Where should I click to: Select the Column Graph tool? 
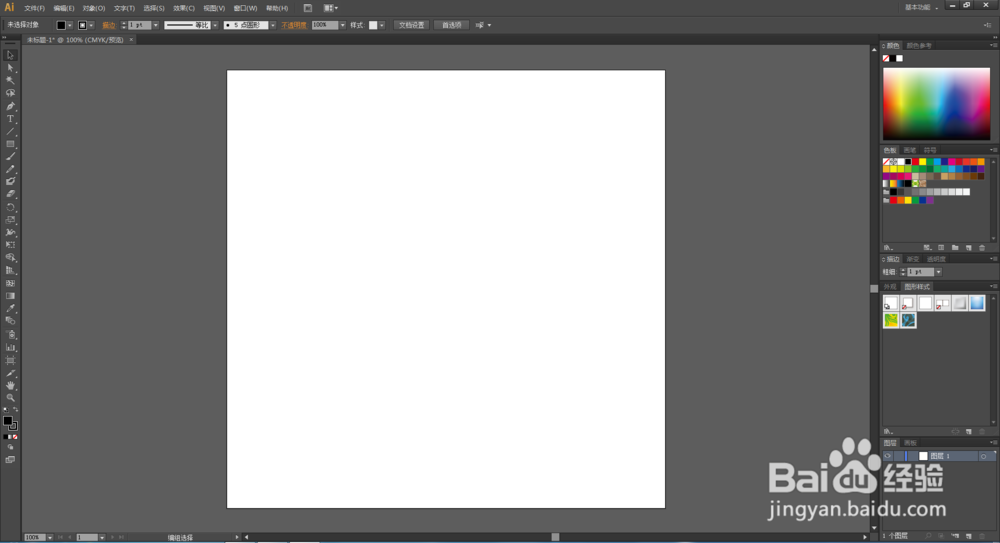pos(10,348)
